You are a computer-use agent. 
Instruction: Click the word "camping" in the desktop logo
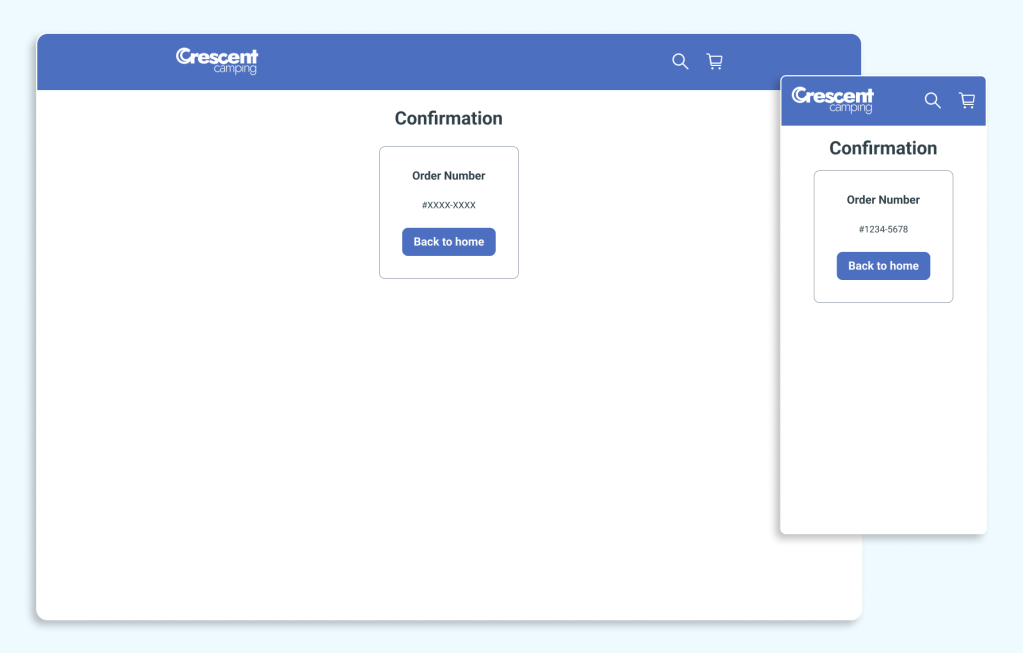click(x=235, y=70)
